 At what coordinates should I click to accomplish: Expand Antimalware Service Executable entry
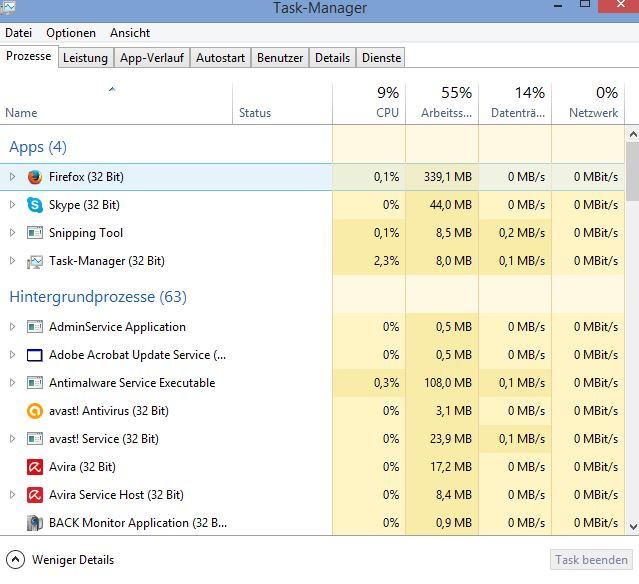[12, 382]
